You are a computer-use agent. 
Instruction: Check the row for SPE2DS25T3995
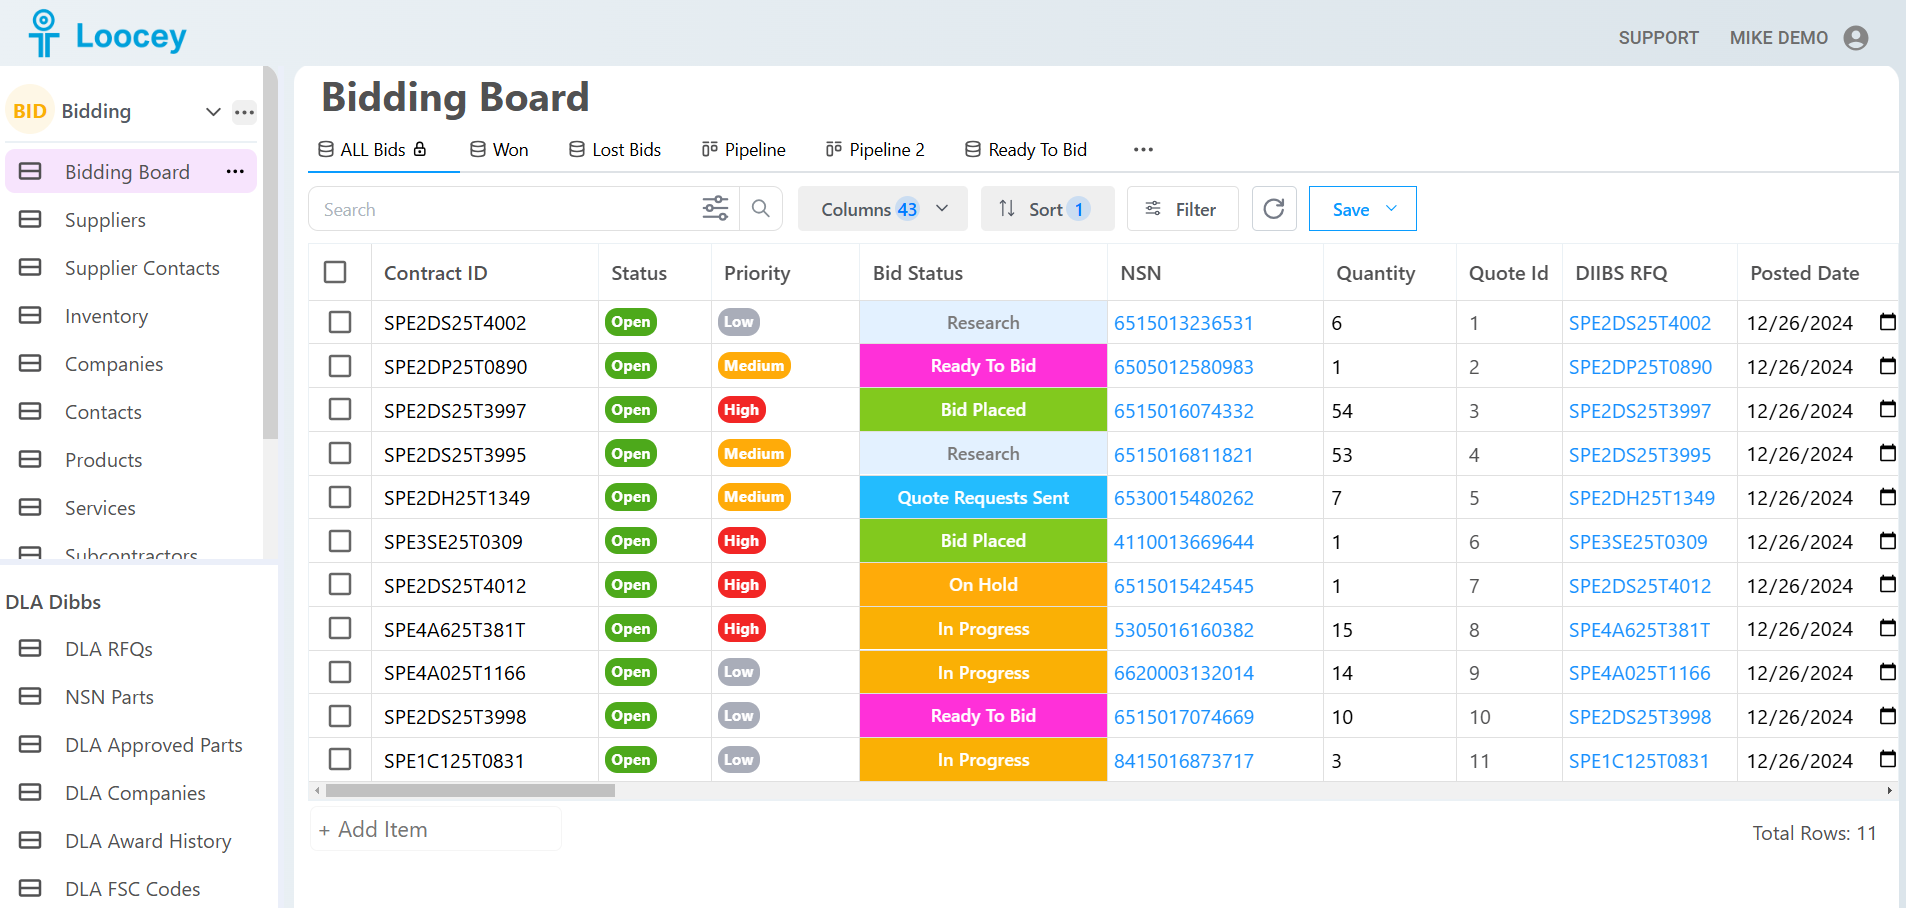tap(340, 453)
